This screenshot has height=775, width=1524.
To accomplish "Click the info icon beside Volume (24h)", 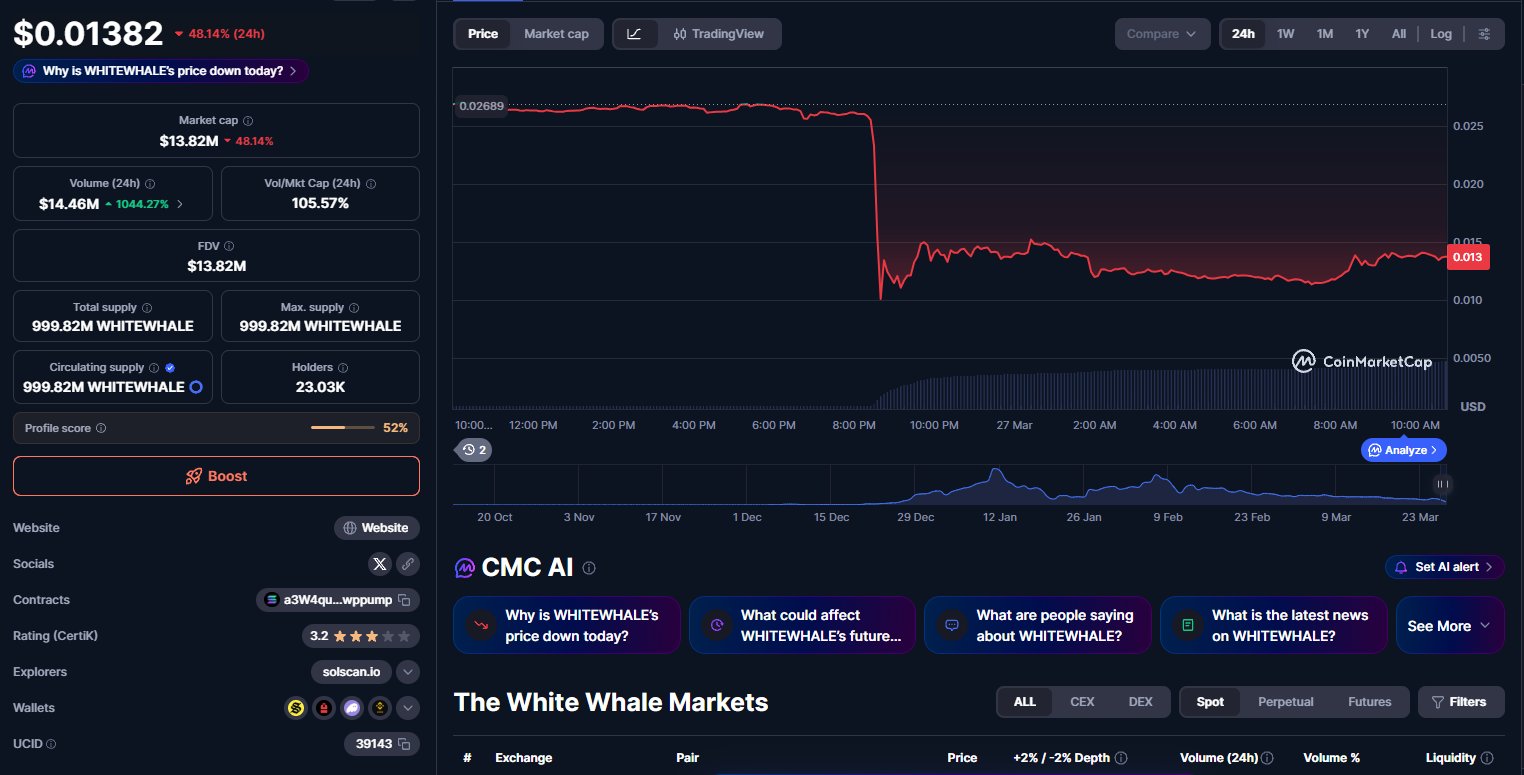I will [150, 184].
